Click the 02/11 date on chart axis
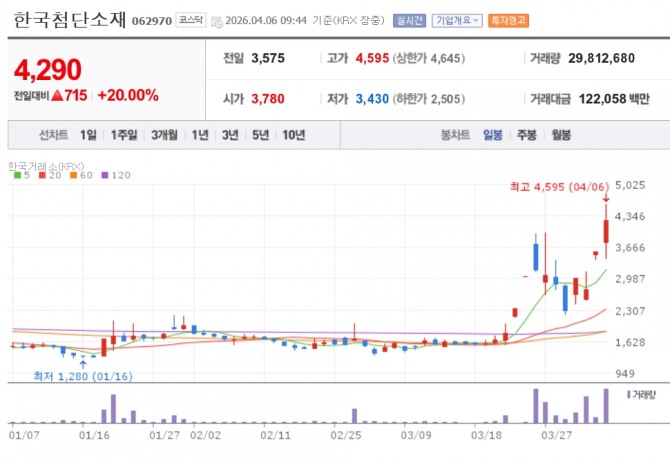 coord(276,436)
